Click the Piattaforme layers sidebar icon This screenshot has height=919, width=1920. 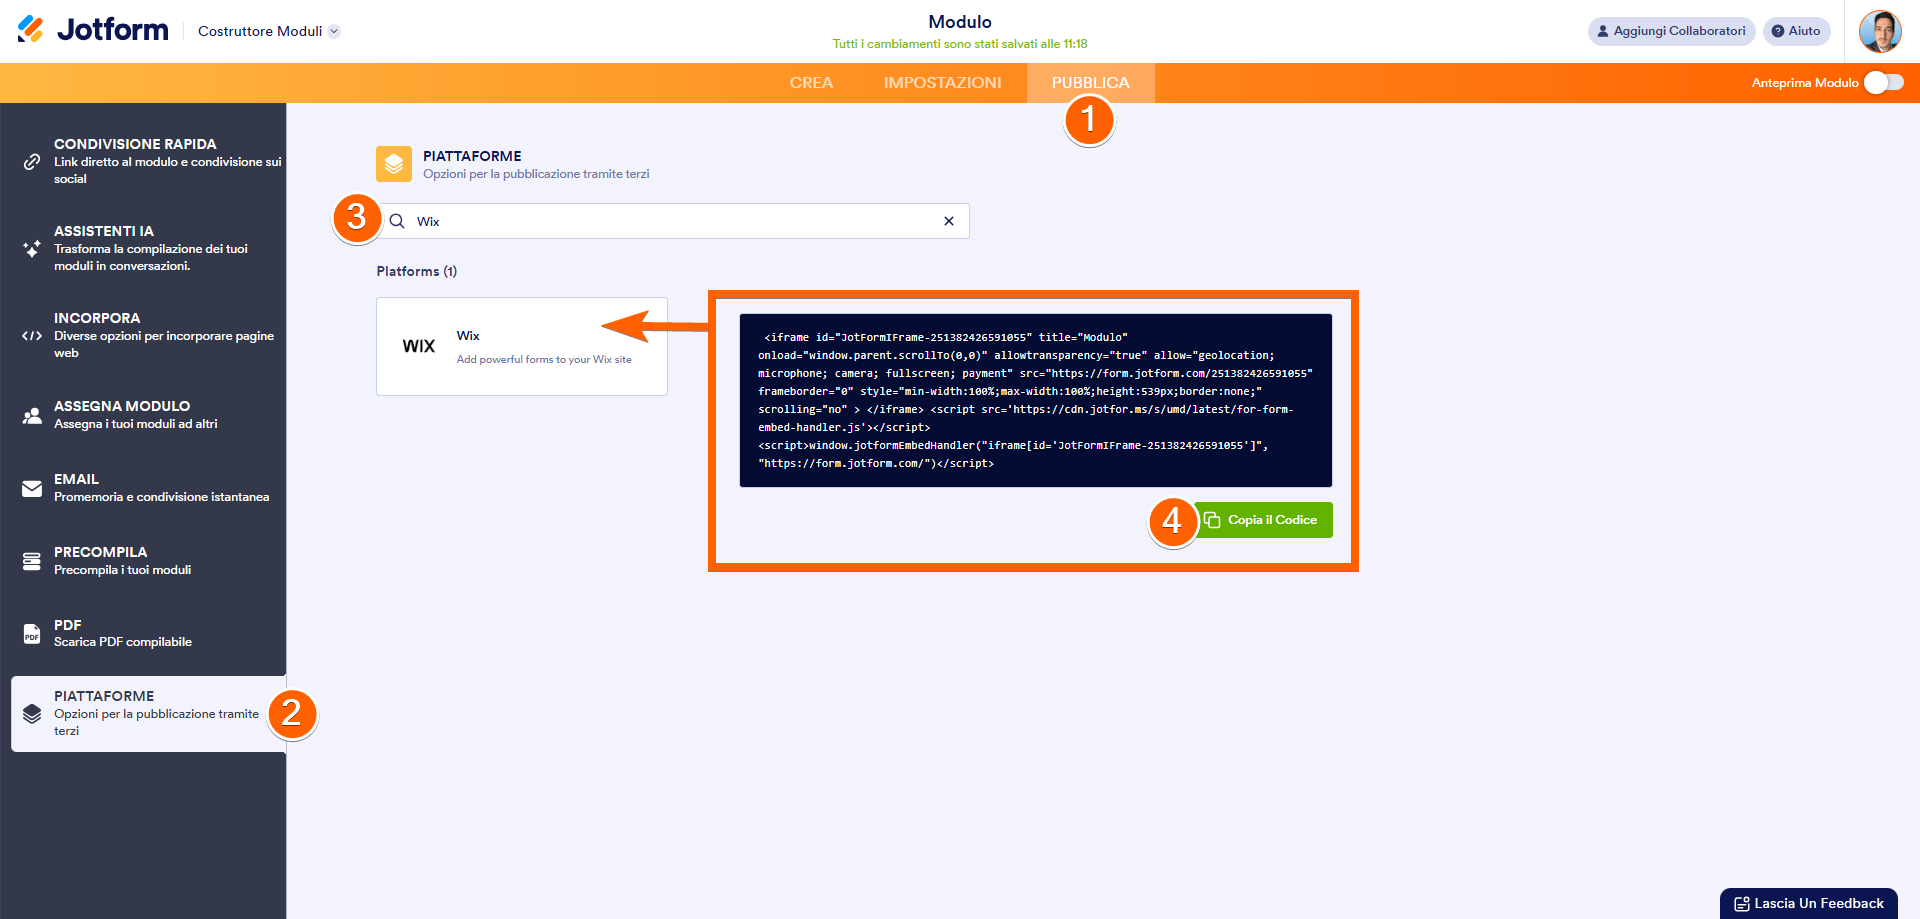(32, 714)
